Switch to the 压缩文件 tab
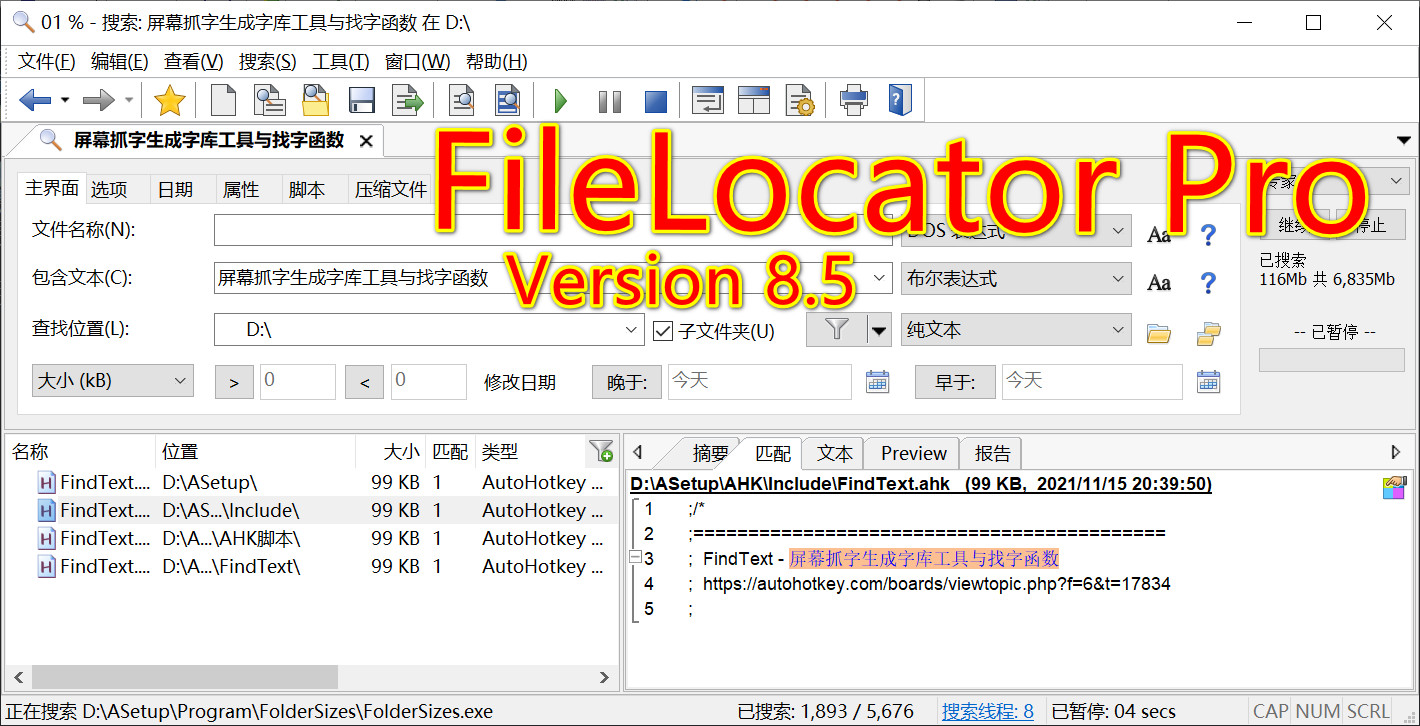The height and width of the screenshot is (726, 1420). point(391,189)
